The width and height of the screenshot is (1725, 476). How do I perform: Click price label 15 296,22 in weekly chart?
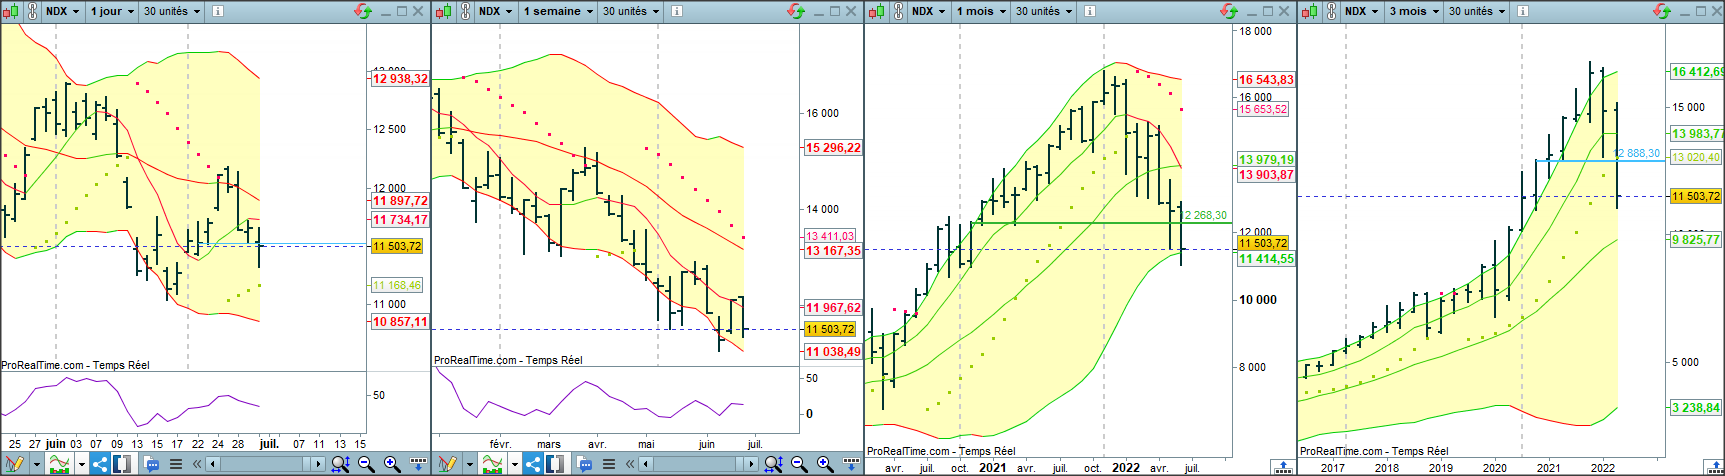(x=833, y=147)
